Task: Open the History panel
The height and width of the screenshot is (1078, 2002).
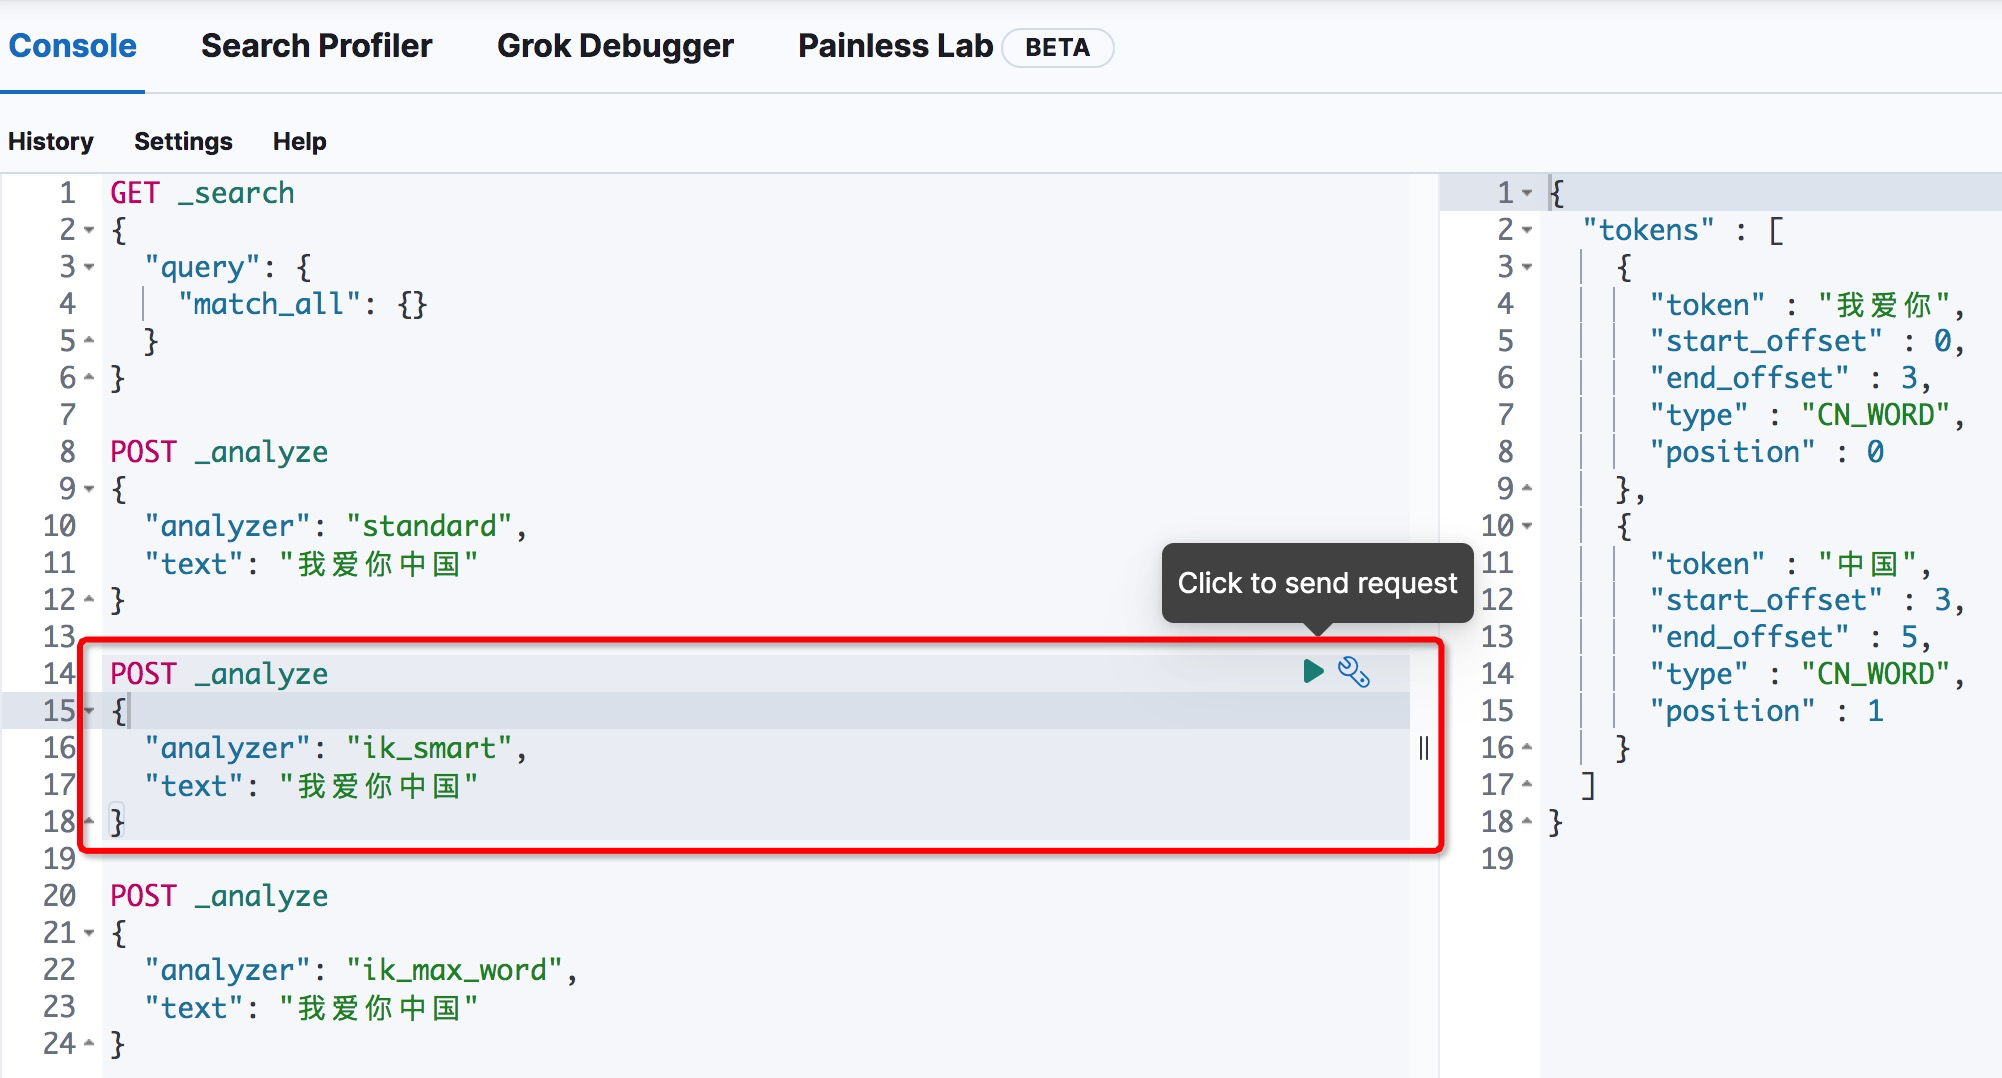Action: [x=51, y=141]
